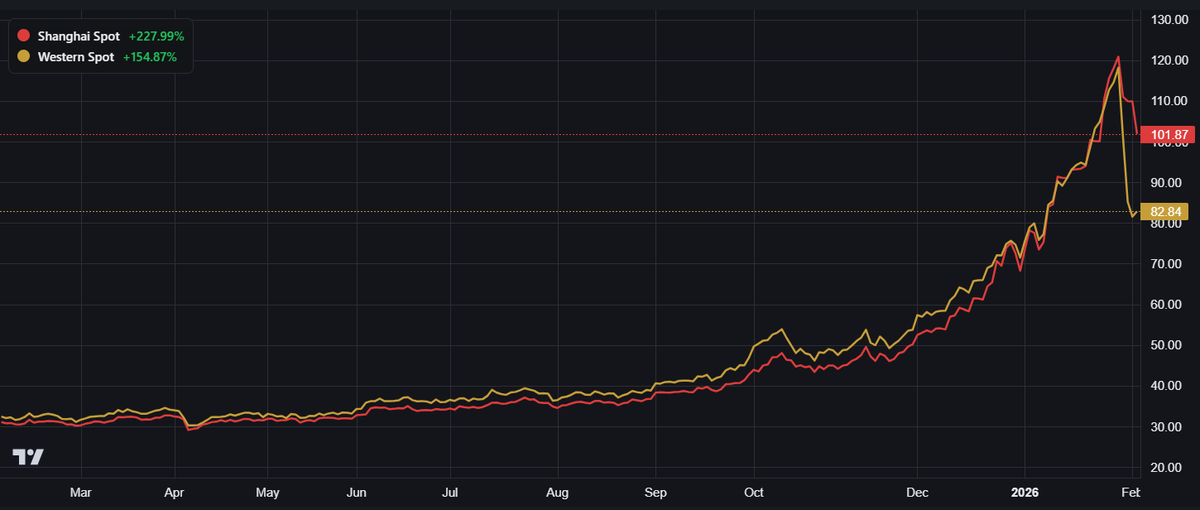Image resolution: width=1200 pixels, height=510 pixels.
Task: Click the 120.00 price axis label
Action: point(1168,60)
